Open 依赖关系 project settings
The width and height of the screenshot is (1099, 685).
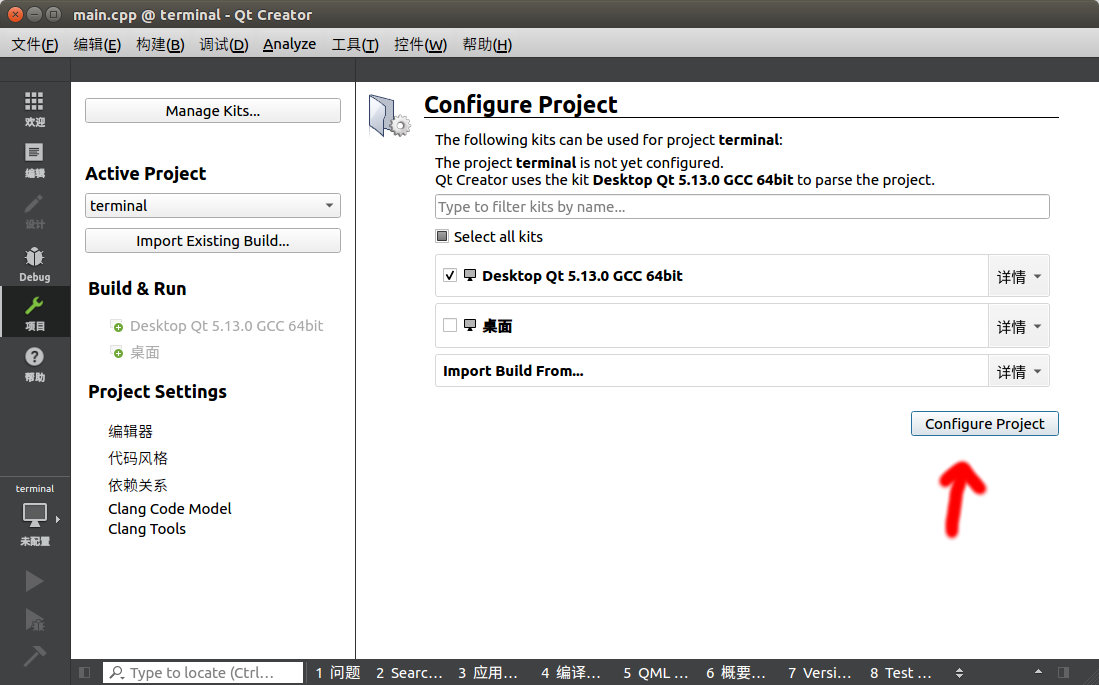(x=137, y=484)
